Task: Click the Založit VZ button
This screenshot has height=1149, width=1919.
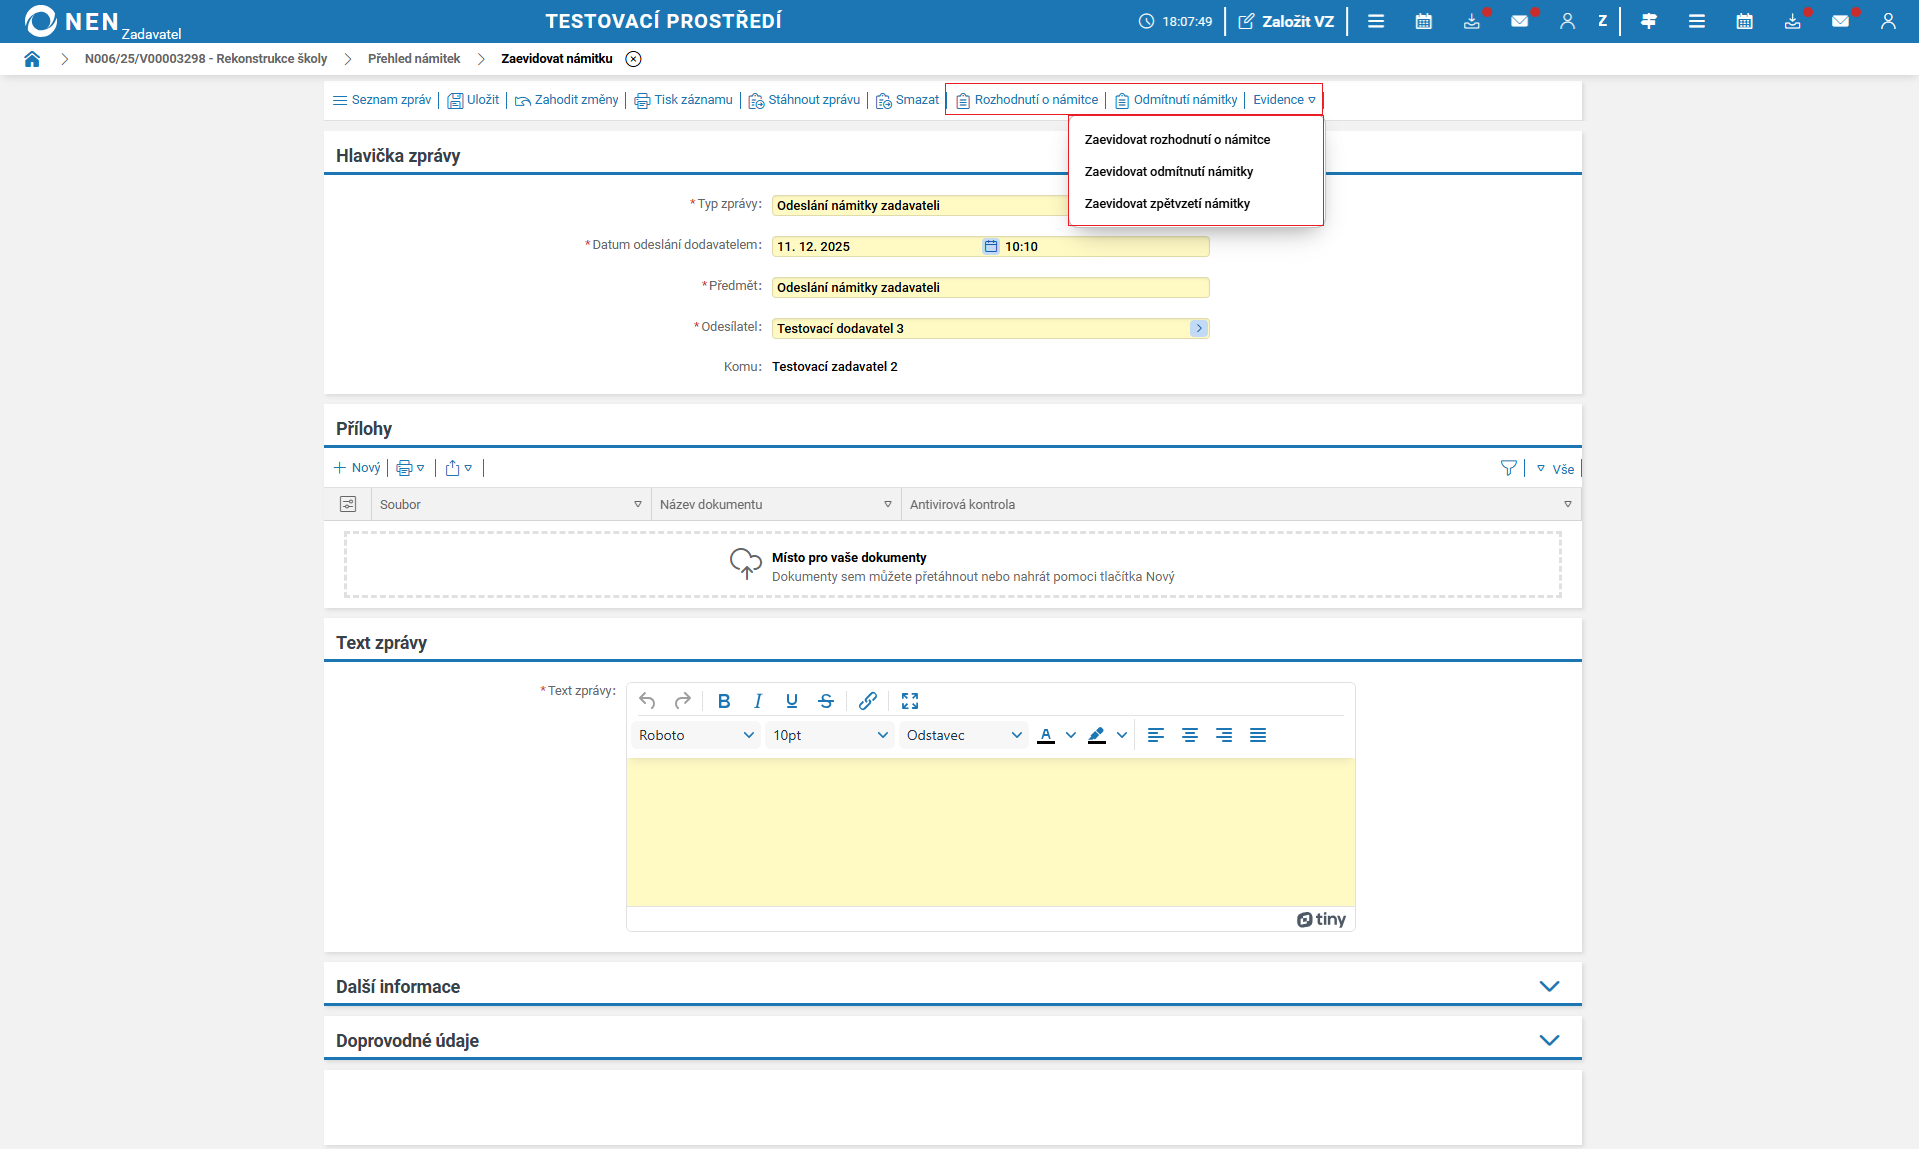Action: (x=1286, y=21)
